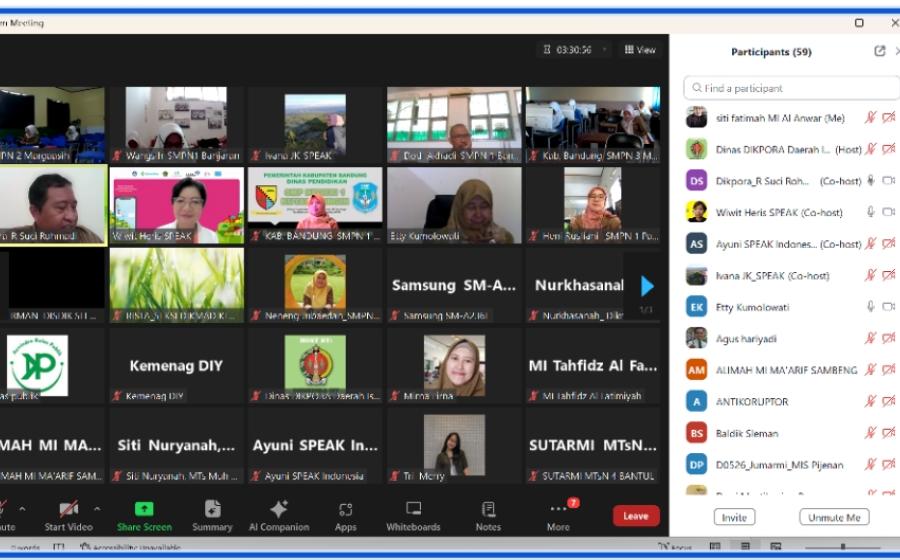Image resolution: width=900 pixels, height=560 pixels.
Task: Go to next page of video gallery
Action: click(x=646, y=287)
